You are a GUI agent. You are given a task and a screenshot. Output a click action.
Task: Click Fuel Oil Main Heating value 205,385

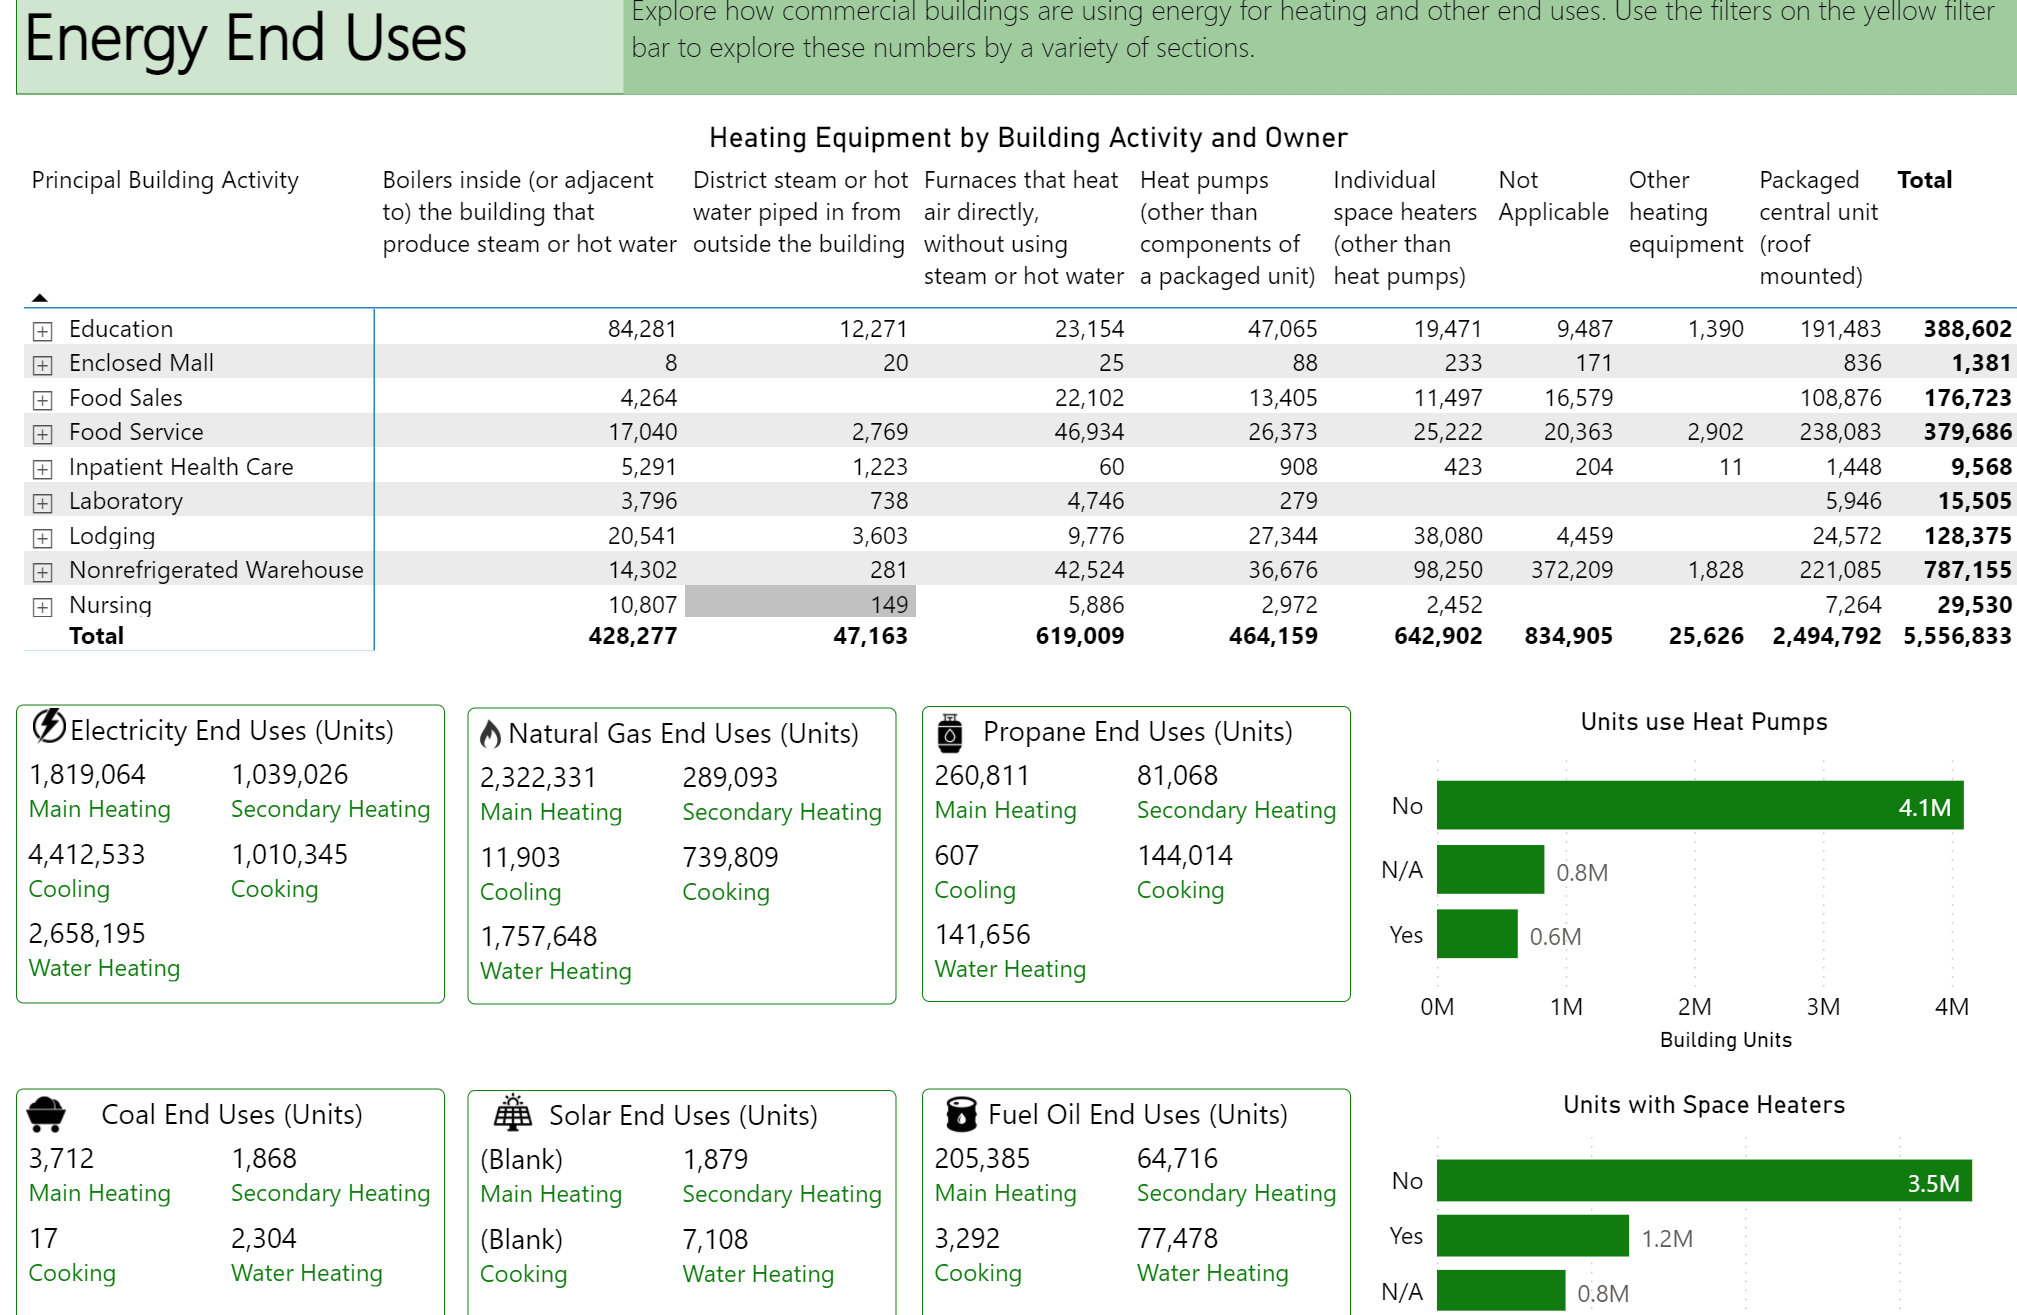[x=982, y=1159]
